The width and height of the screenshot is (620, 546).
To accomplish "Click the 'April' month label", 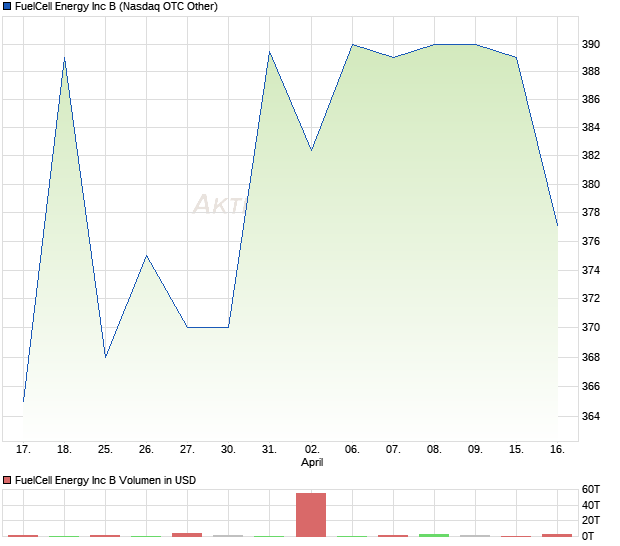I will click(x=312, y=462).
